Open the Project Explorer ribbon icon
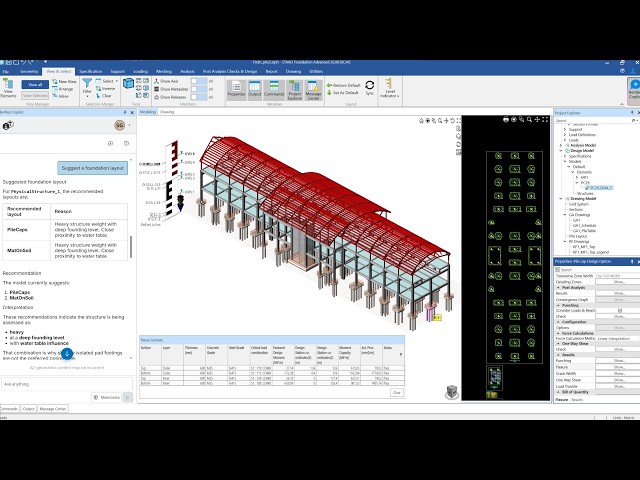This screenshot has height=480, width=640. (x=294, y=89)
